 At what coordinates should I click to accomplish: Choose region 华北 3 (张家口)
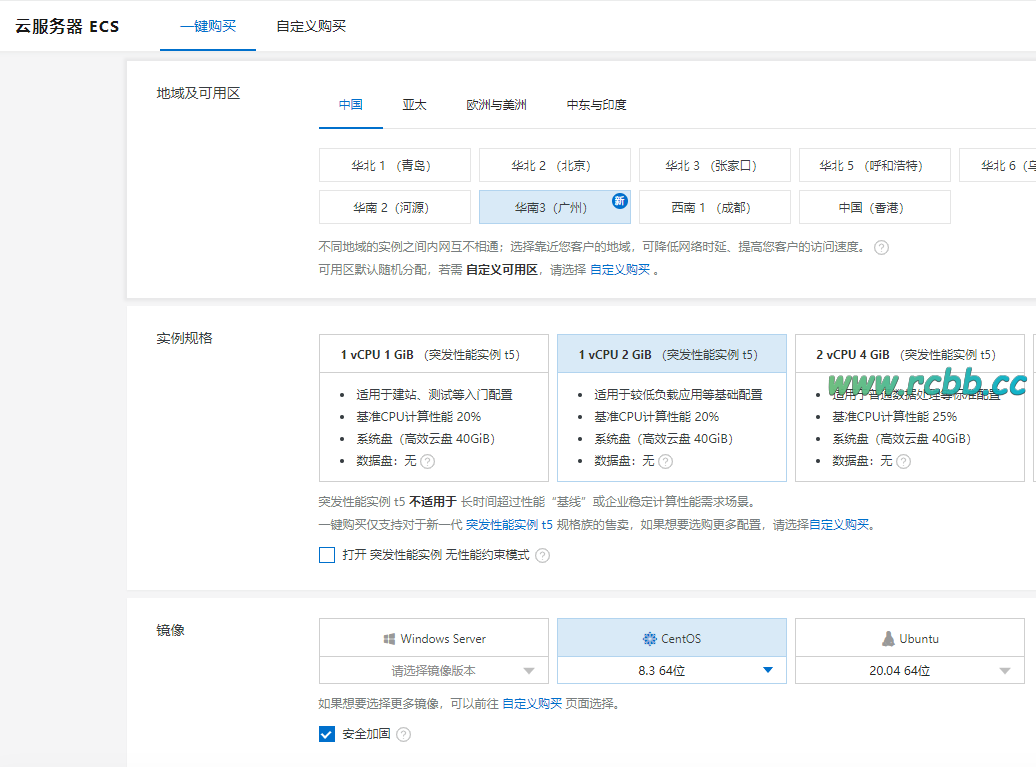coord(714,165)
